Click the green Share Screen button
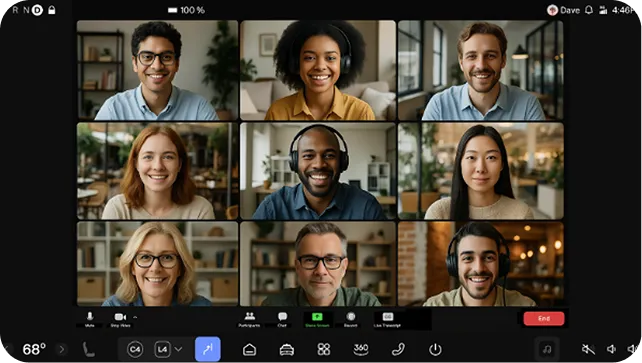 [317, 319]
